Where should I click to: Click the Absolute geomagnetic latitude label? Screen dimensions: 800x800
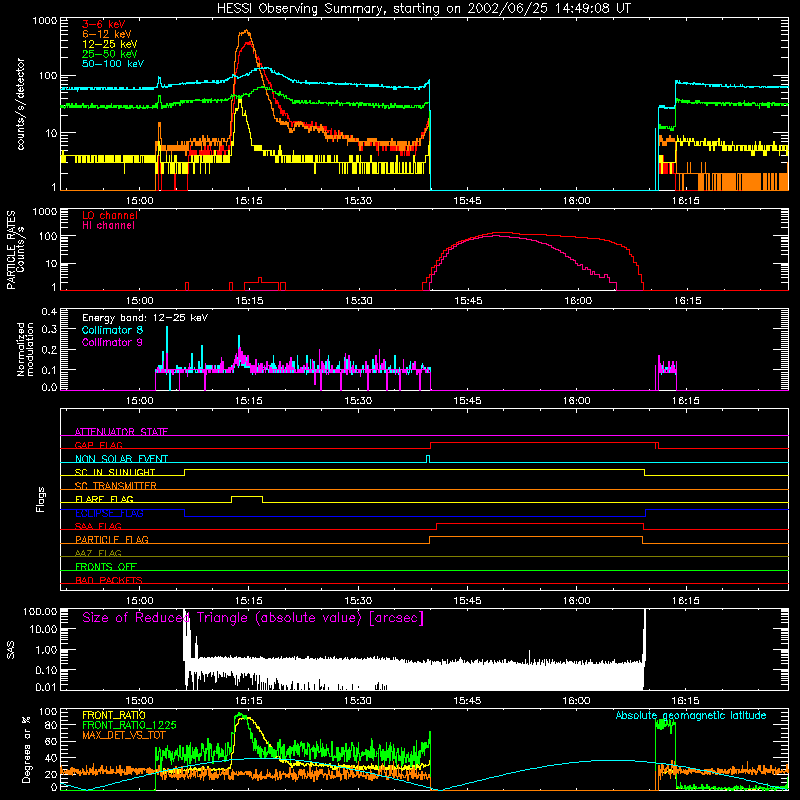pos(691,715)
